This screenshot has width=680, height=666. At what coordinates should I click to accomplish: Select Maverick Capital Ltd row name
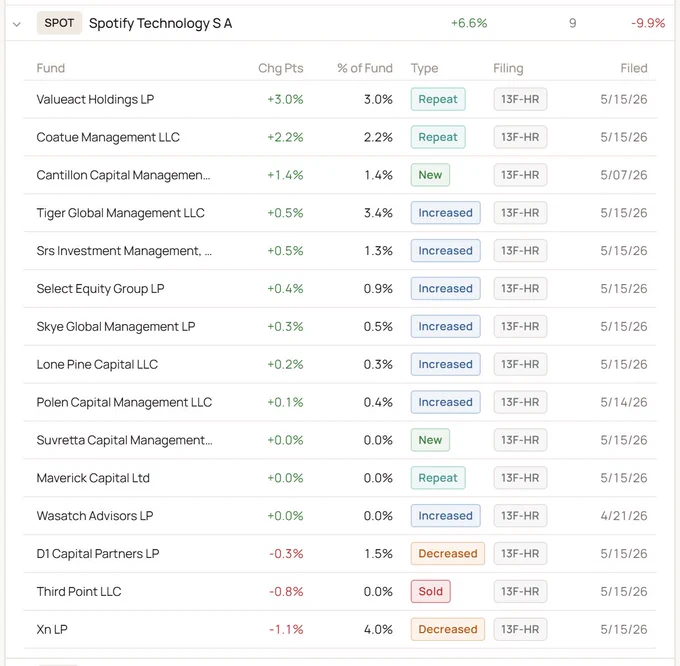pos(93,478)
